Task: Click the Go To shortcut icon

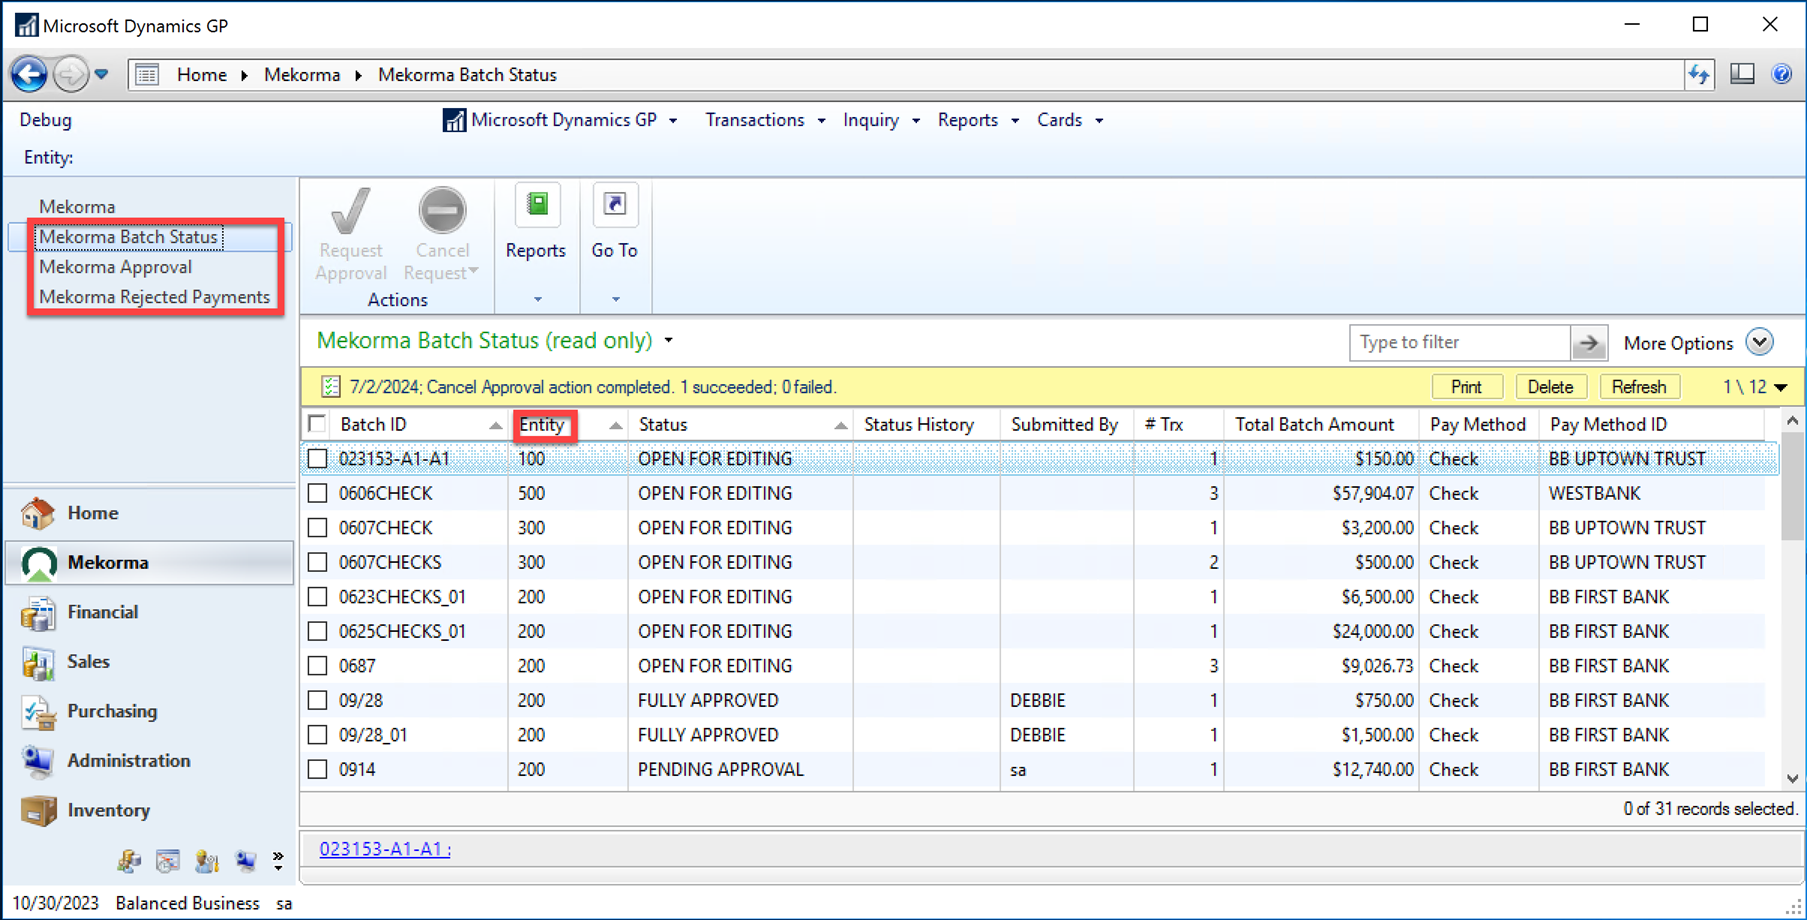Action: click(x=615, y=205)
